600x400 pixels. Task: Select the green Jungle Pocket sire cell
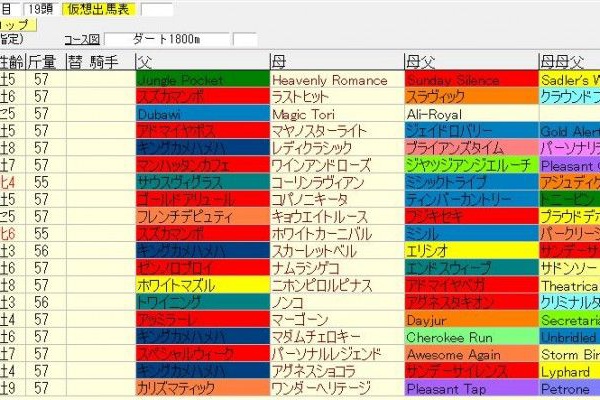point(200,79)
